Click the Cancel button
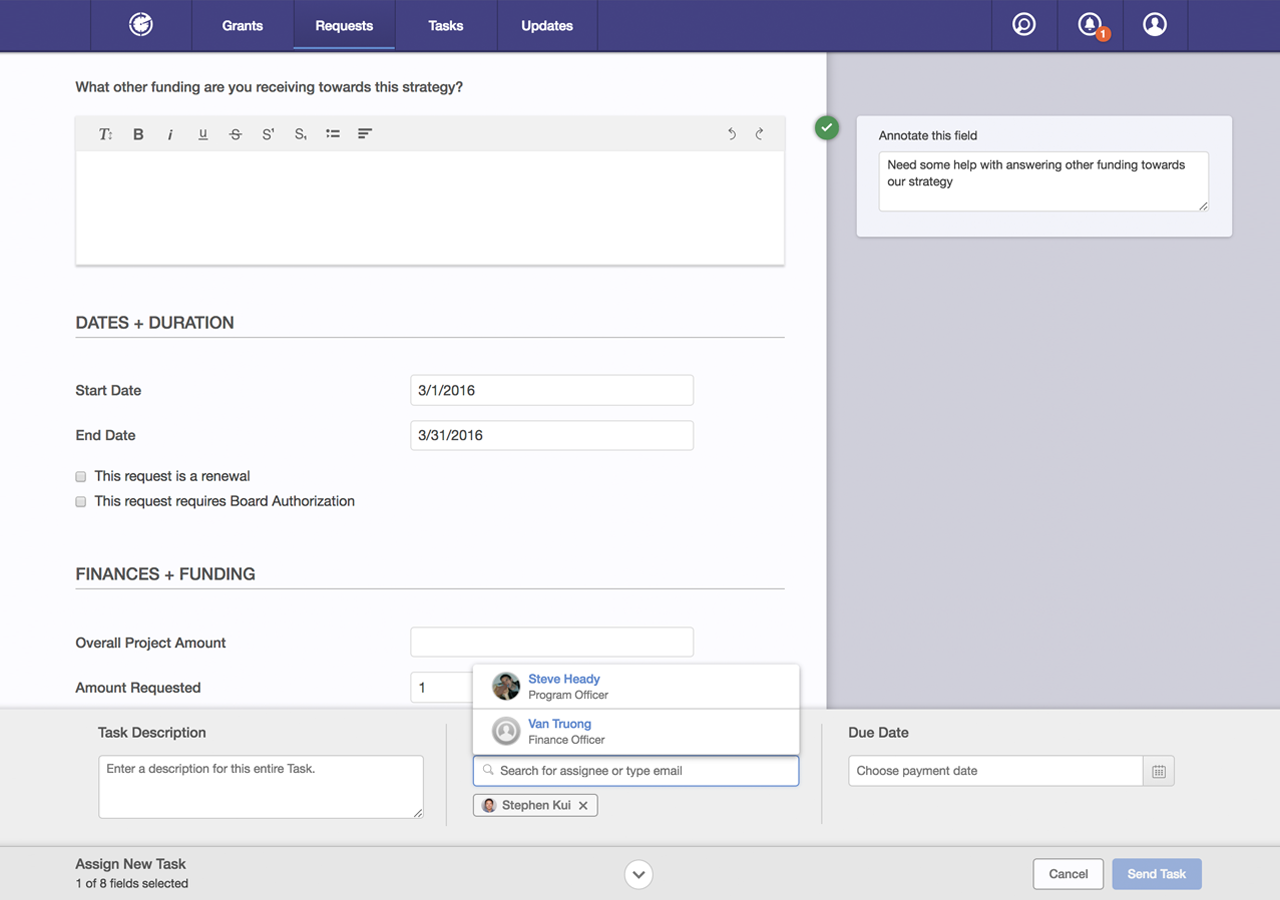1280x900 pixels. pyautogui.click(x=1067, y=874)
